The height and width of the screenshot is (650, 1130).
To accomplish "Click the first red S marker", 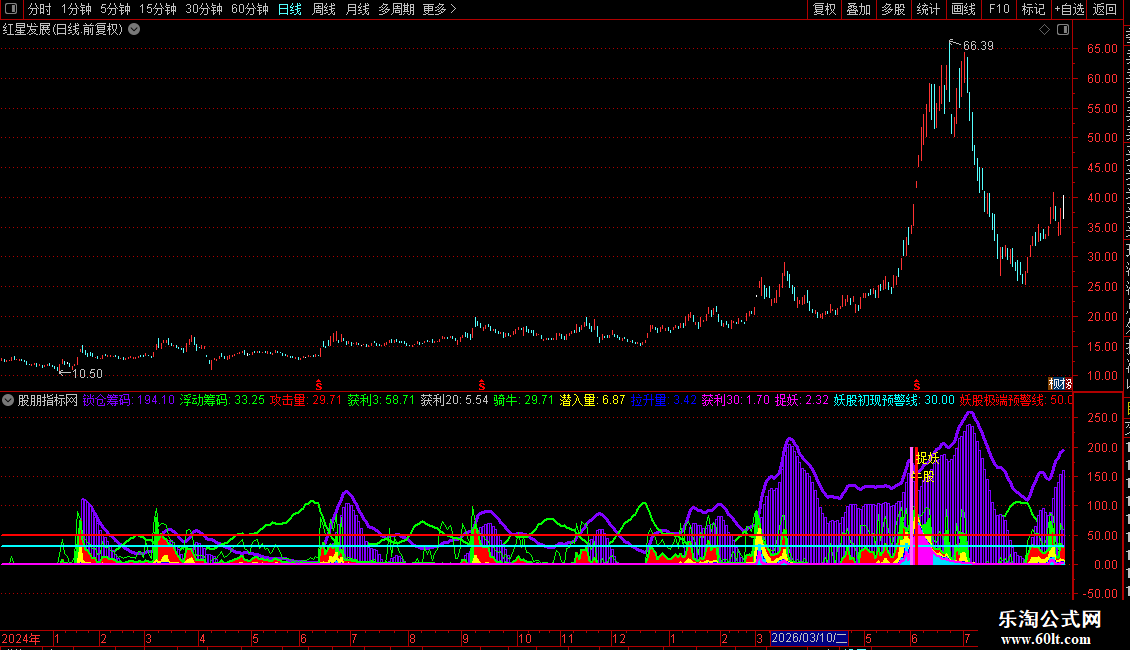I will (319, 386).
